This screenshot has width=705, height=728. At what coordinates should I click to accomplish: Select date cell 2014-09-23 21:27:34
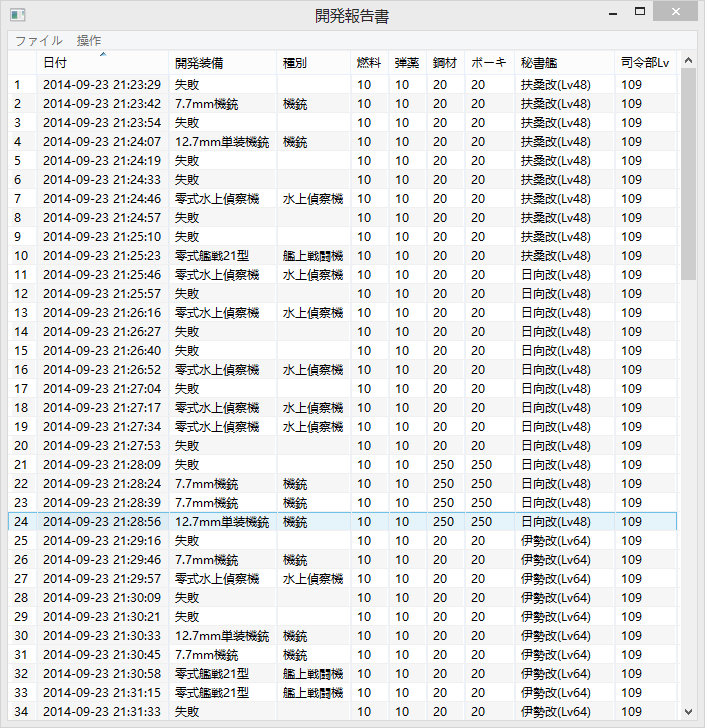102,427
